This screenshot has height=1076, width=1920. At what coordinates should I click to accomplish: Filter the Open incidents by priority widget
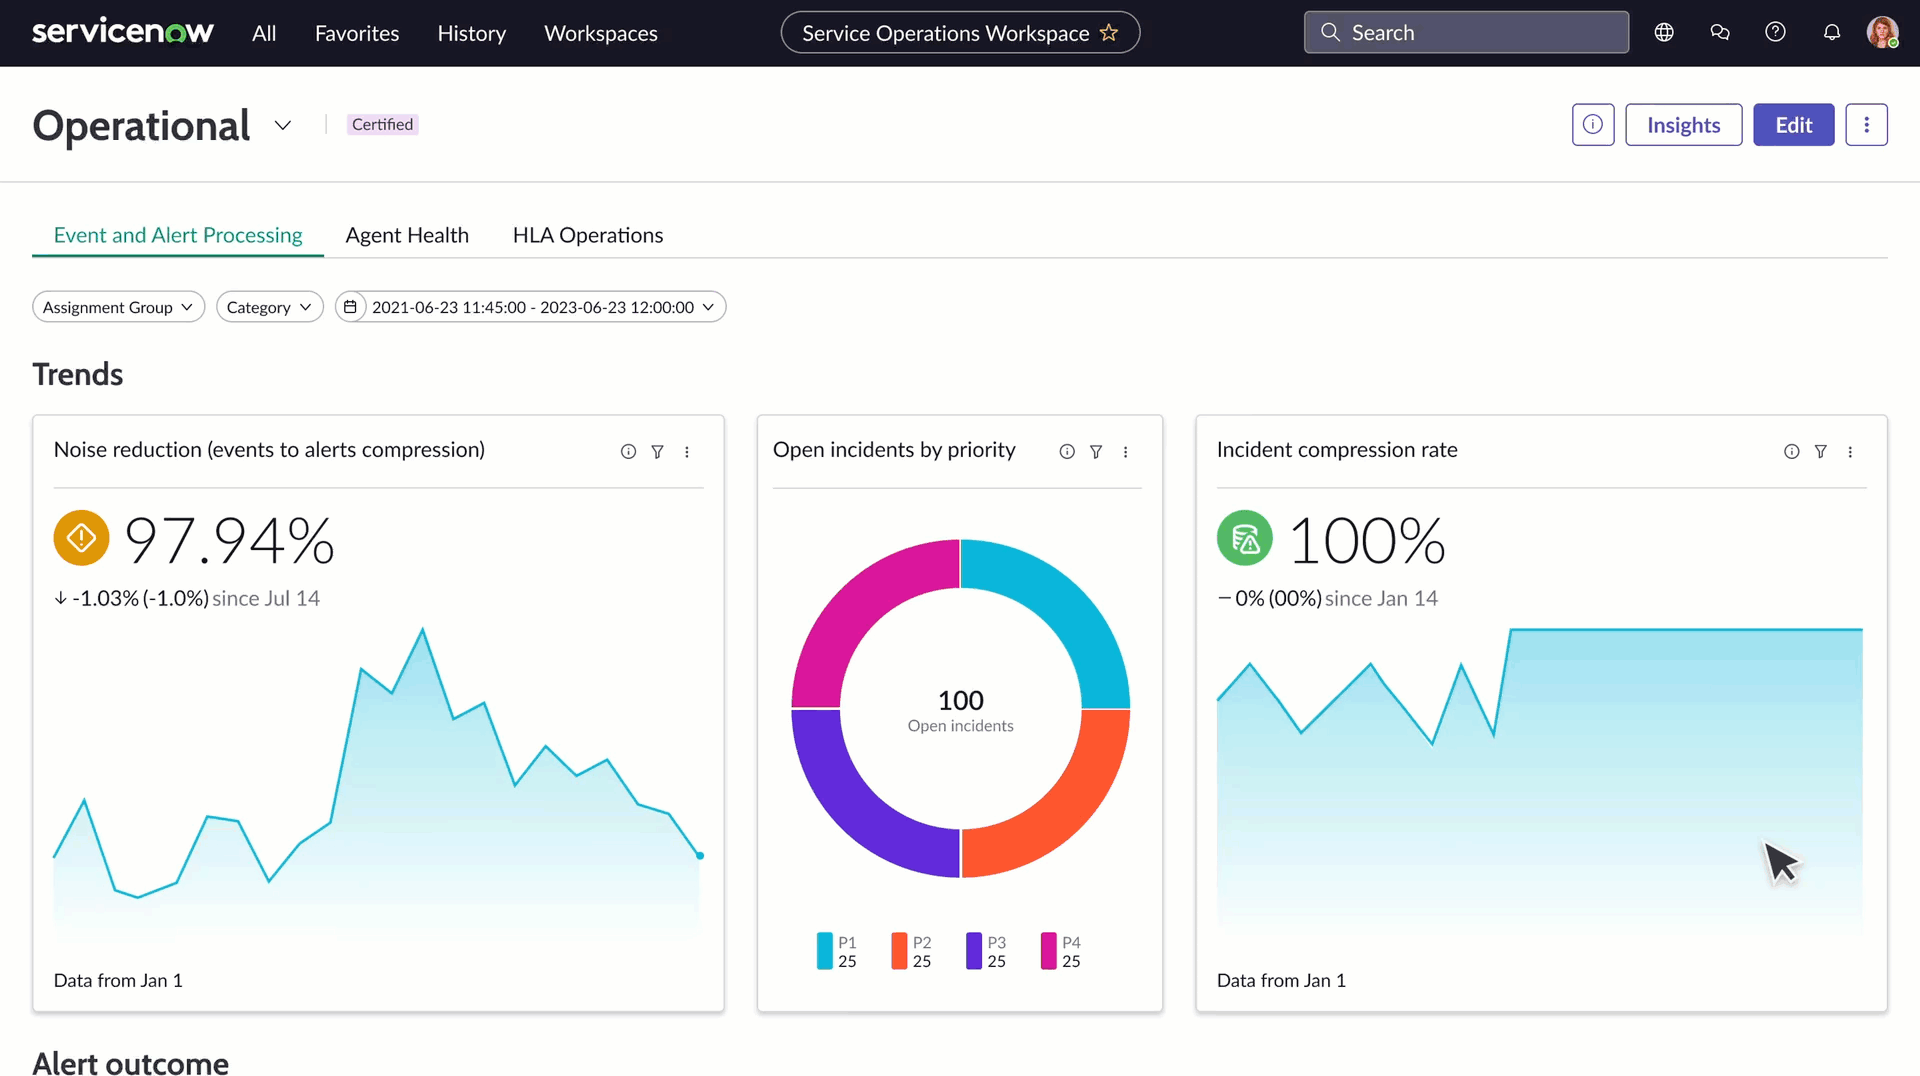pos(1096,452)
